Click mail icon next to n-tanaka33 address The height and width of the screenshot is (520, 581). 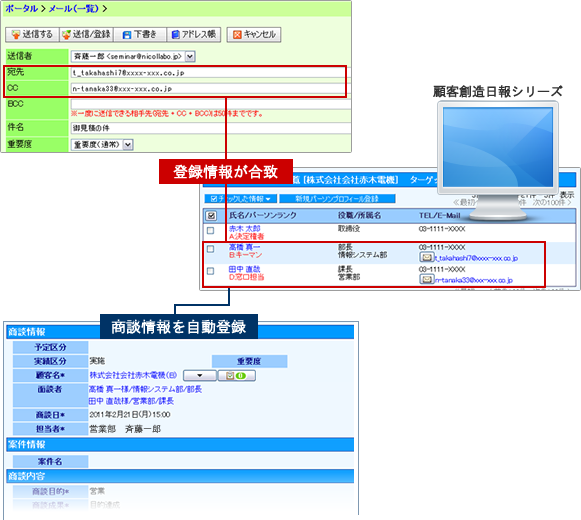pyautogui.click(x=426, y=279)
